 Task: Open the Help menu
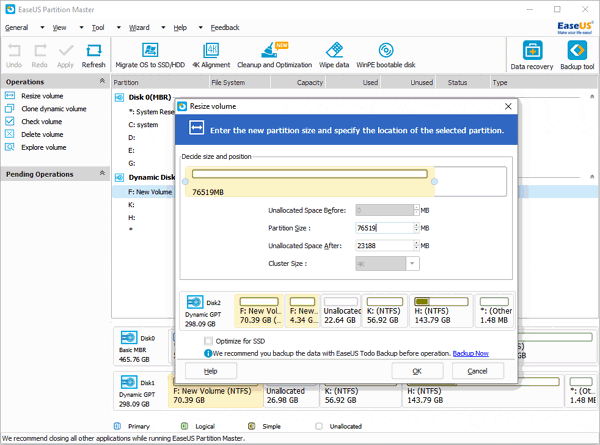(x=180, y=28)
